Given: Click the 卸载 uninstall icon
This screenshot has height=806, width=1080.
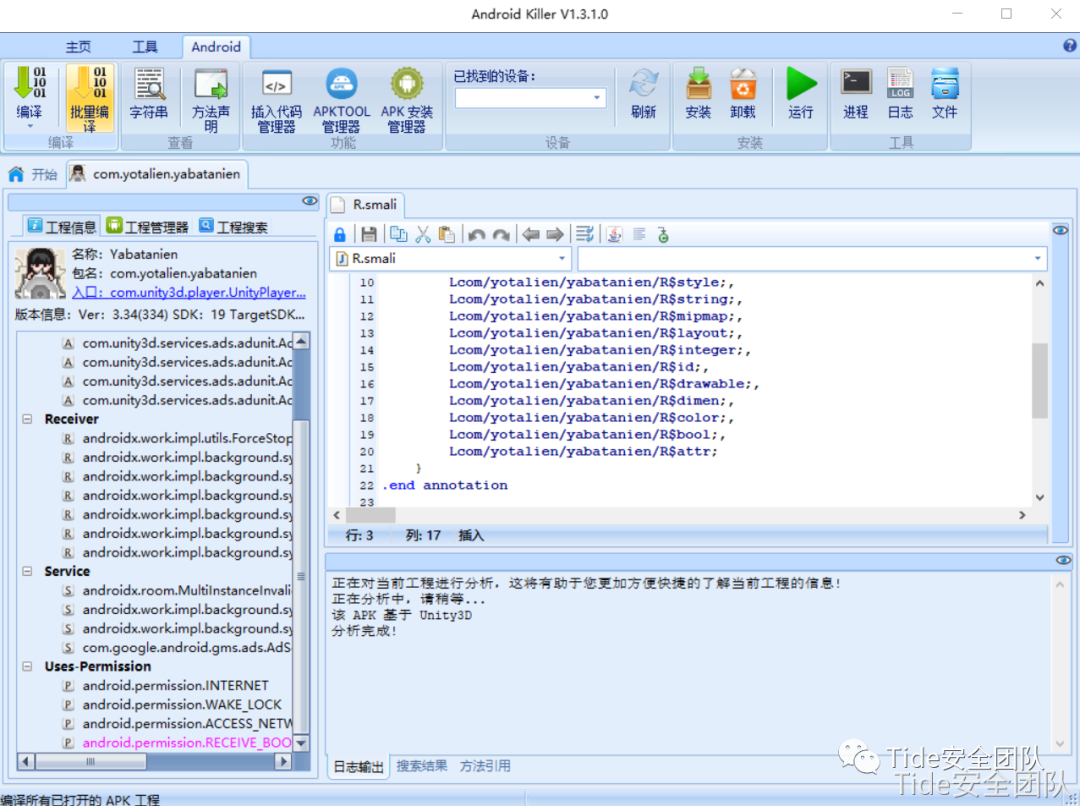Looking at the screenshot, I should pyautogui.click(x=743, y=84).
